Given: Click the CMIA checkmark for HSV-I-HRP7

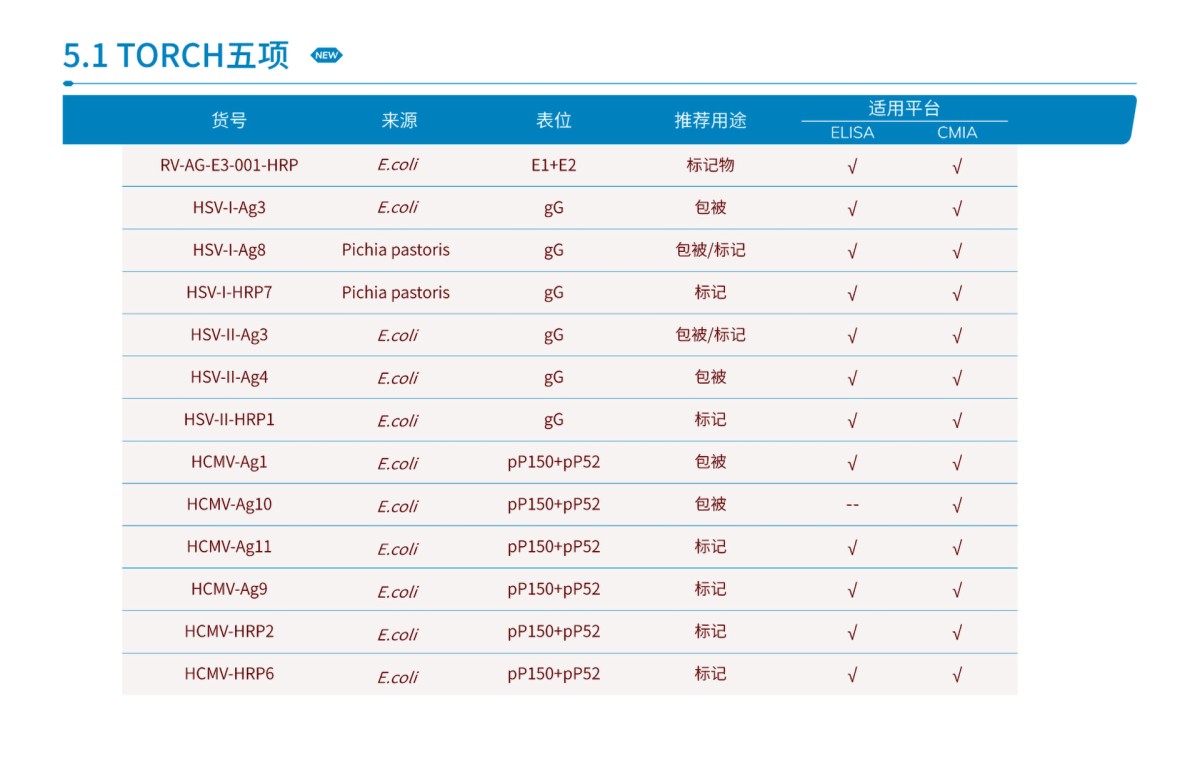Looking at the screenshot, I should pos(958,292).
